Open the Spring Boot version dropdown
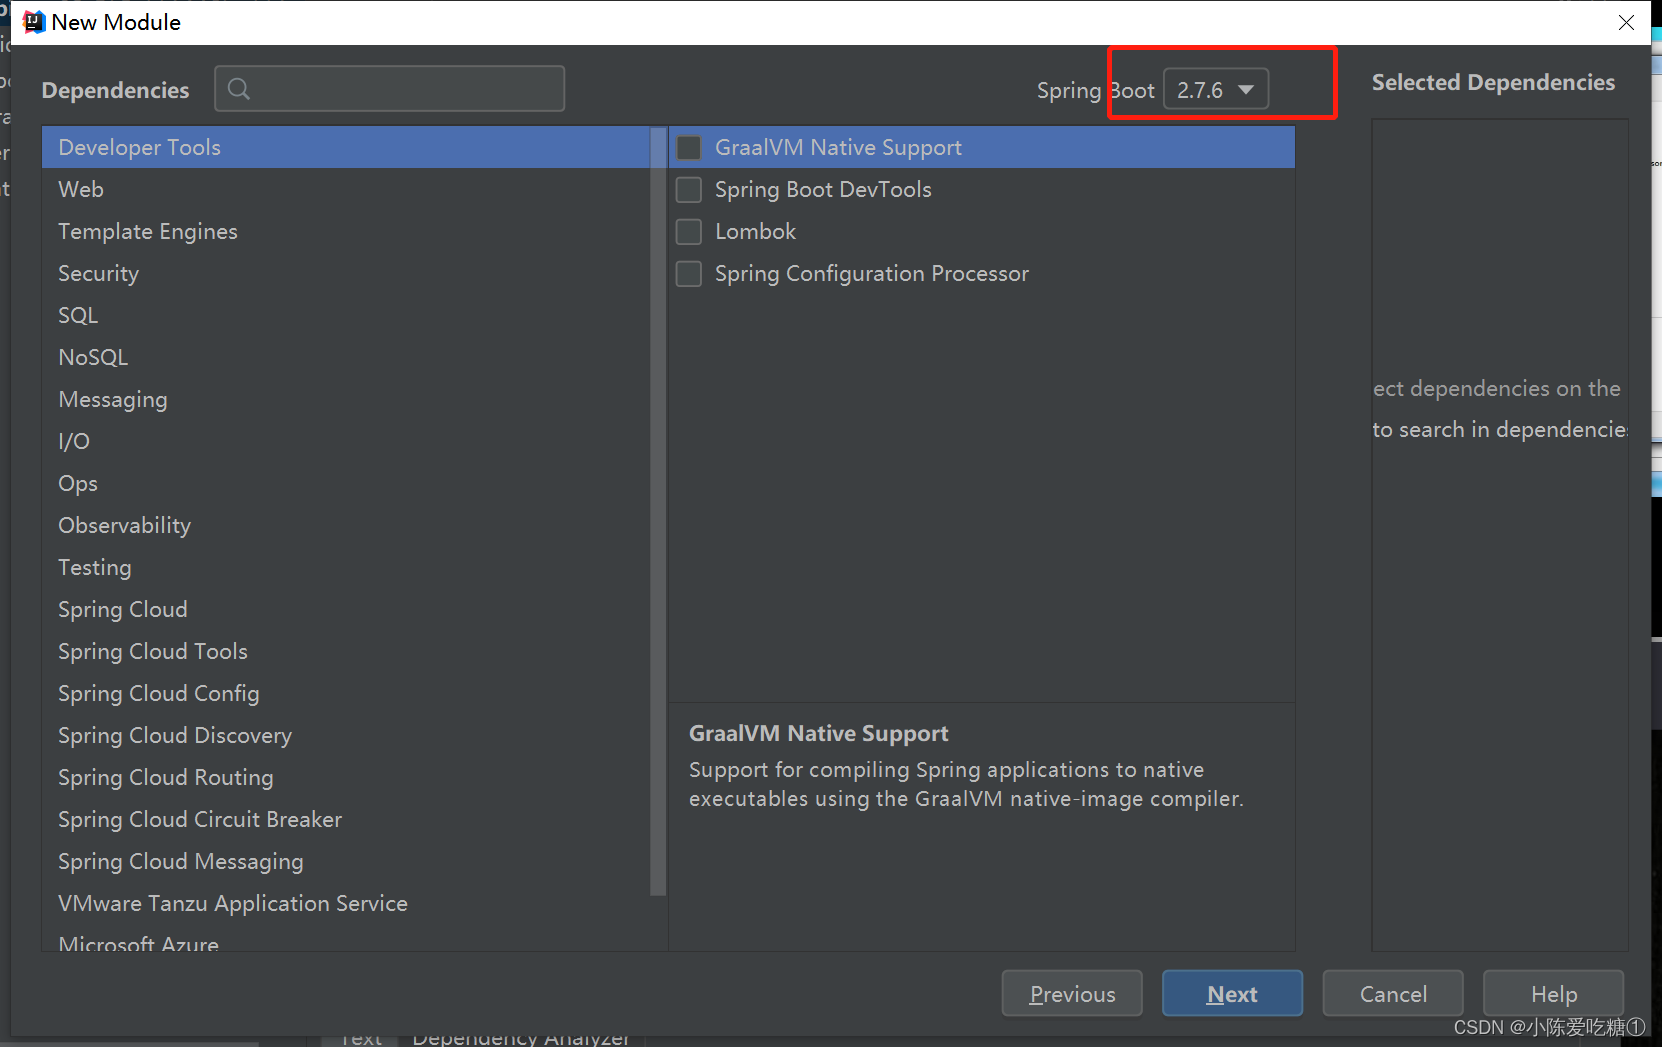The width and height of the screenshot is (1662, 1047). [x=1216, y=90]
